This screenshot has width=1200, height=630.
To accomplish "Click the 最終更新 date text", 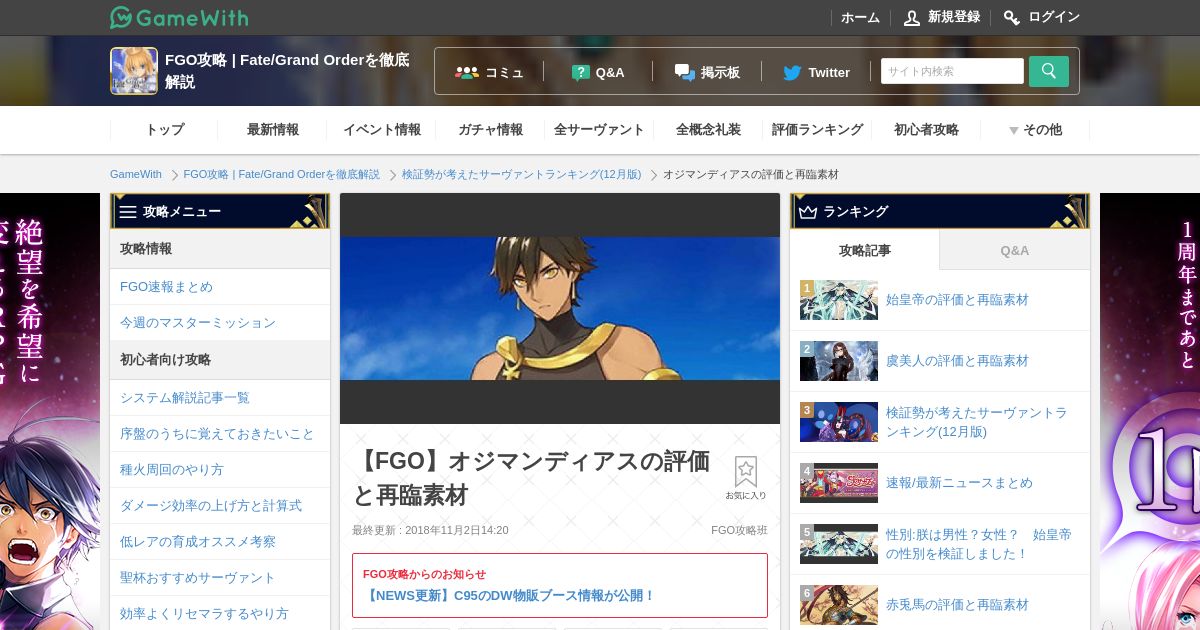I will coord(430,530).
